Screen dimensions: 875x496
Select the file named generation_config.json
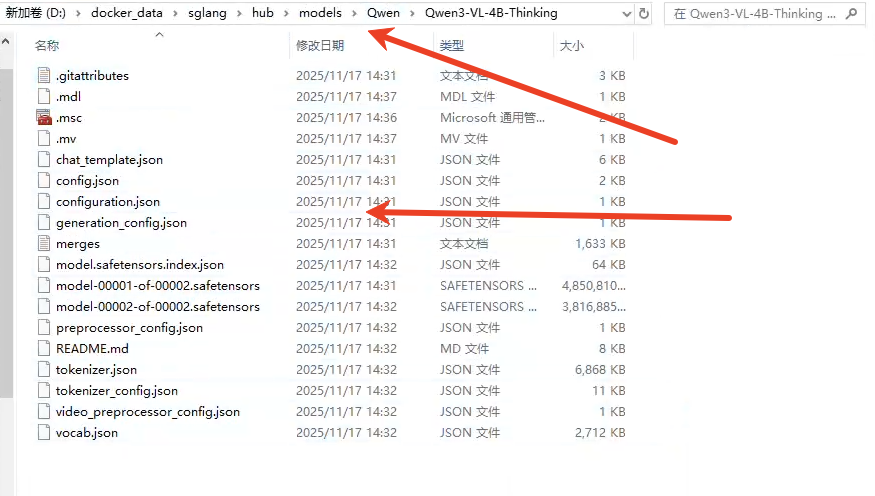click(x=122, y=223)
